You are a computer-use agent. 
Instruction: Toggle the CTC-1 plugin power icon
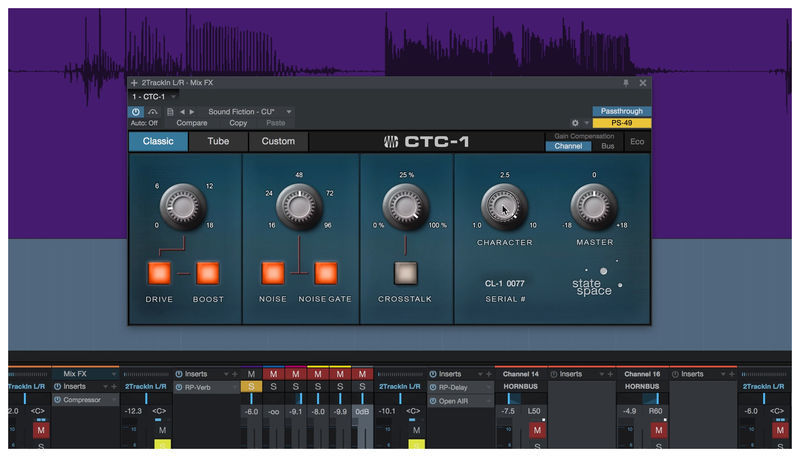tap(136, 112)
